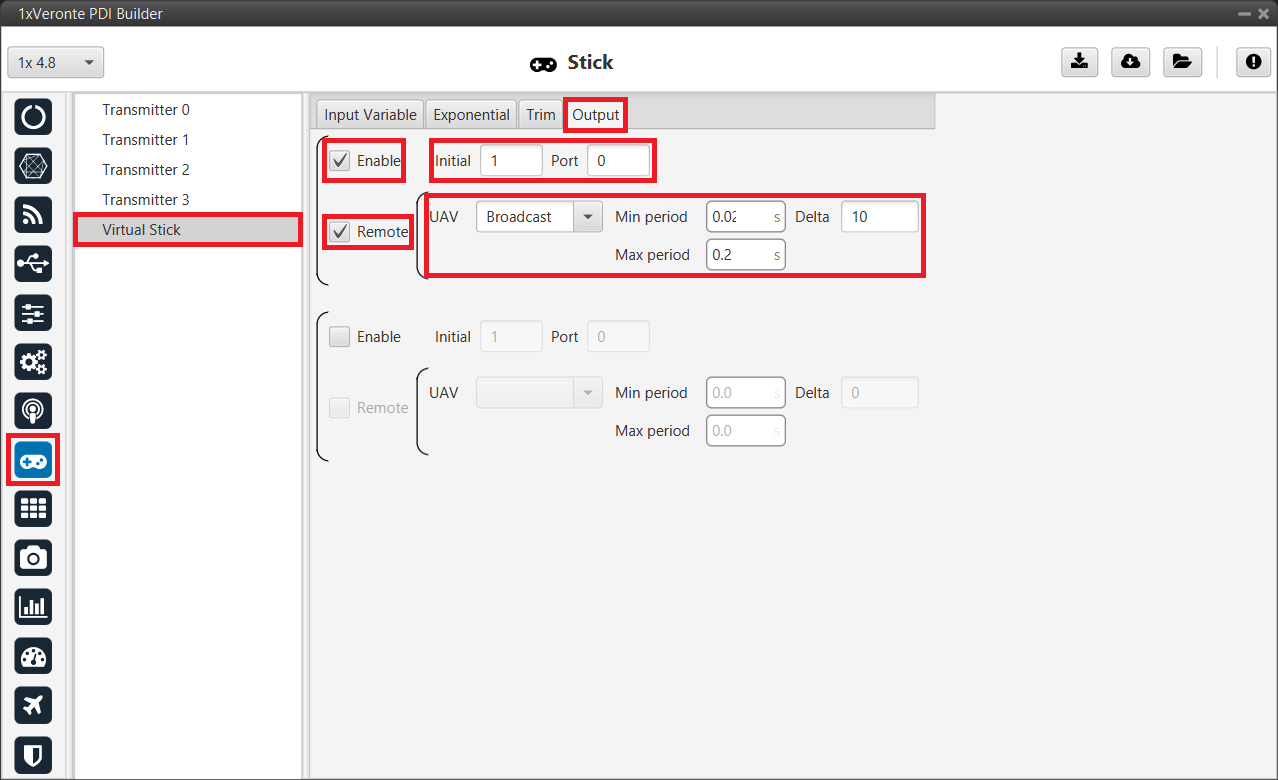Open the USB connections sidebar icon

(33, 264)
